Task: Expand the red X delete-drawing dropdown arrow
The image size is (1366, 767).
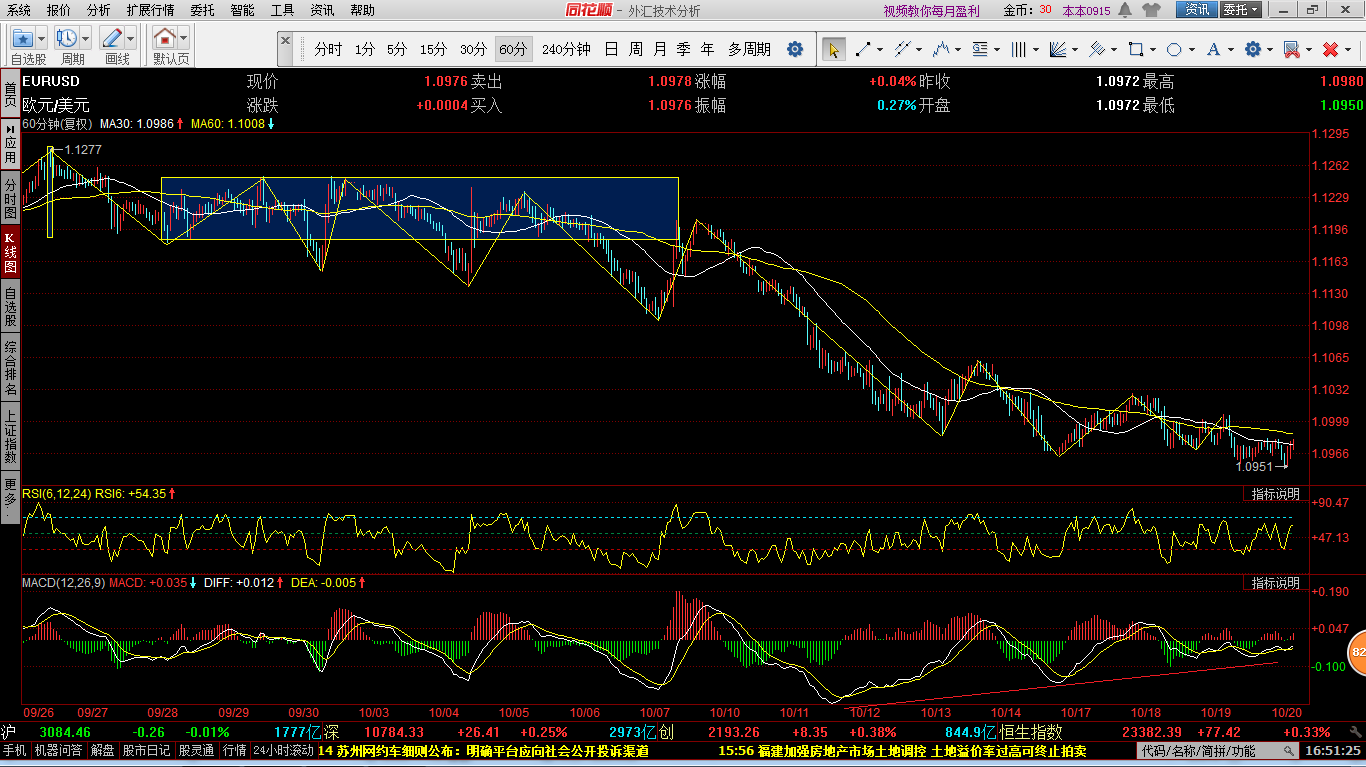Action: (1349, 49)
